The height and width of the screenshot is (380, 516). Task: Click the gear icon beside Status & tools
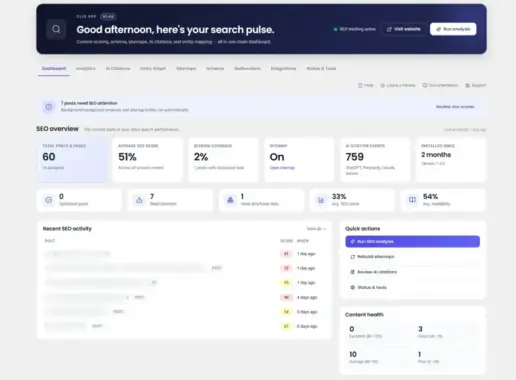tap(353, 287)
